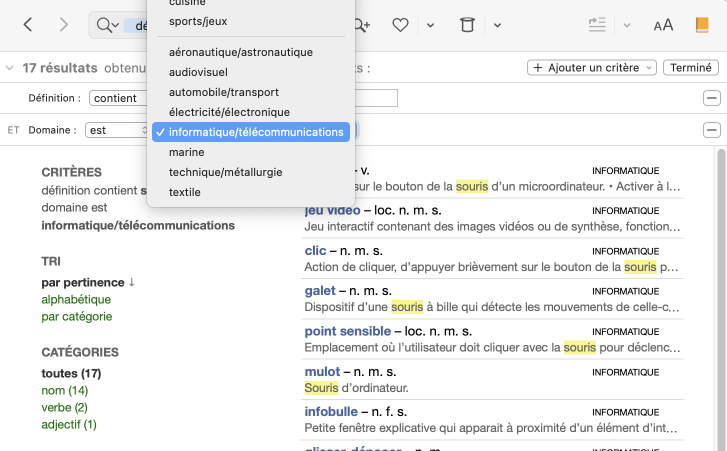
Task: Remove the Définition criterion with minus button
Action: [x=712, y=98]
